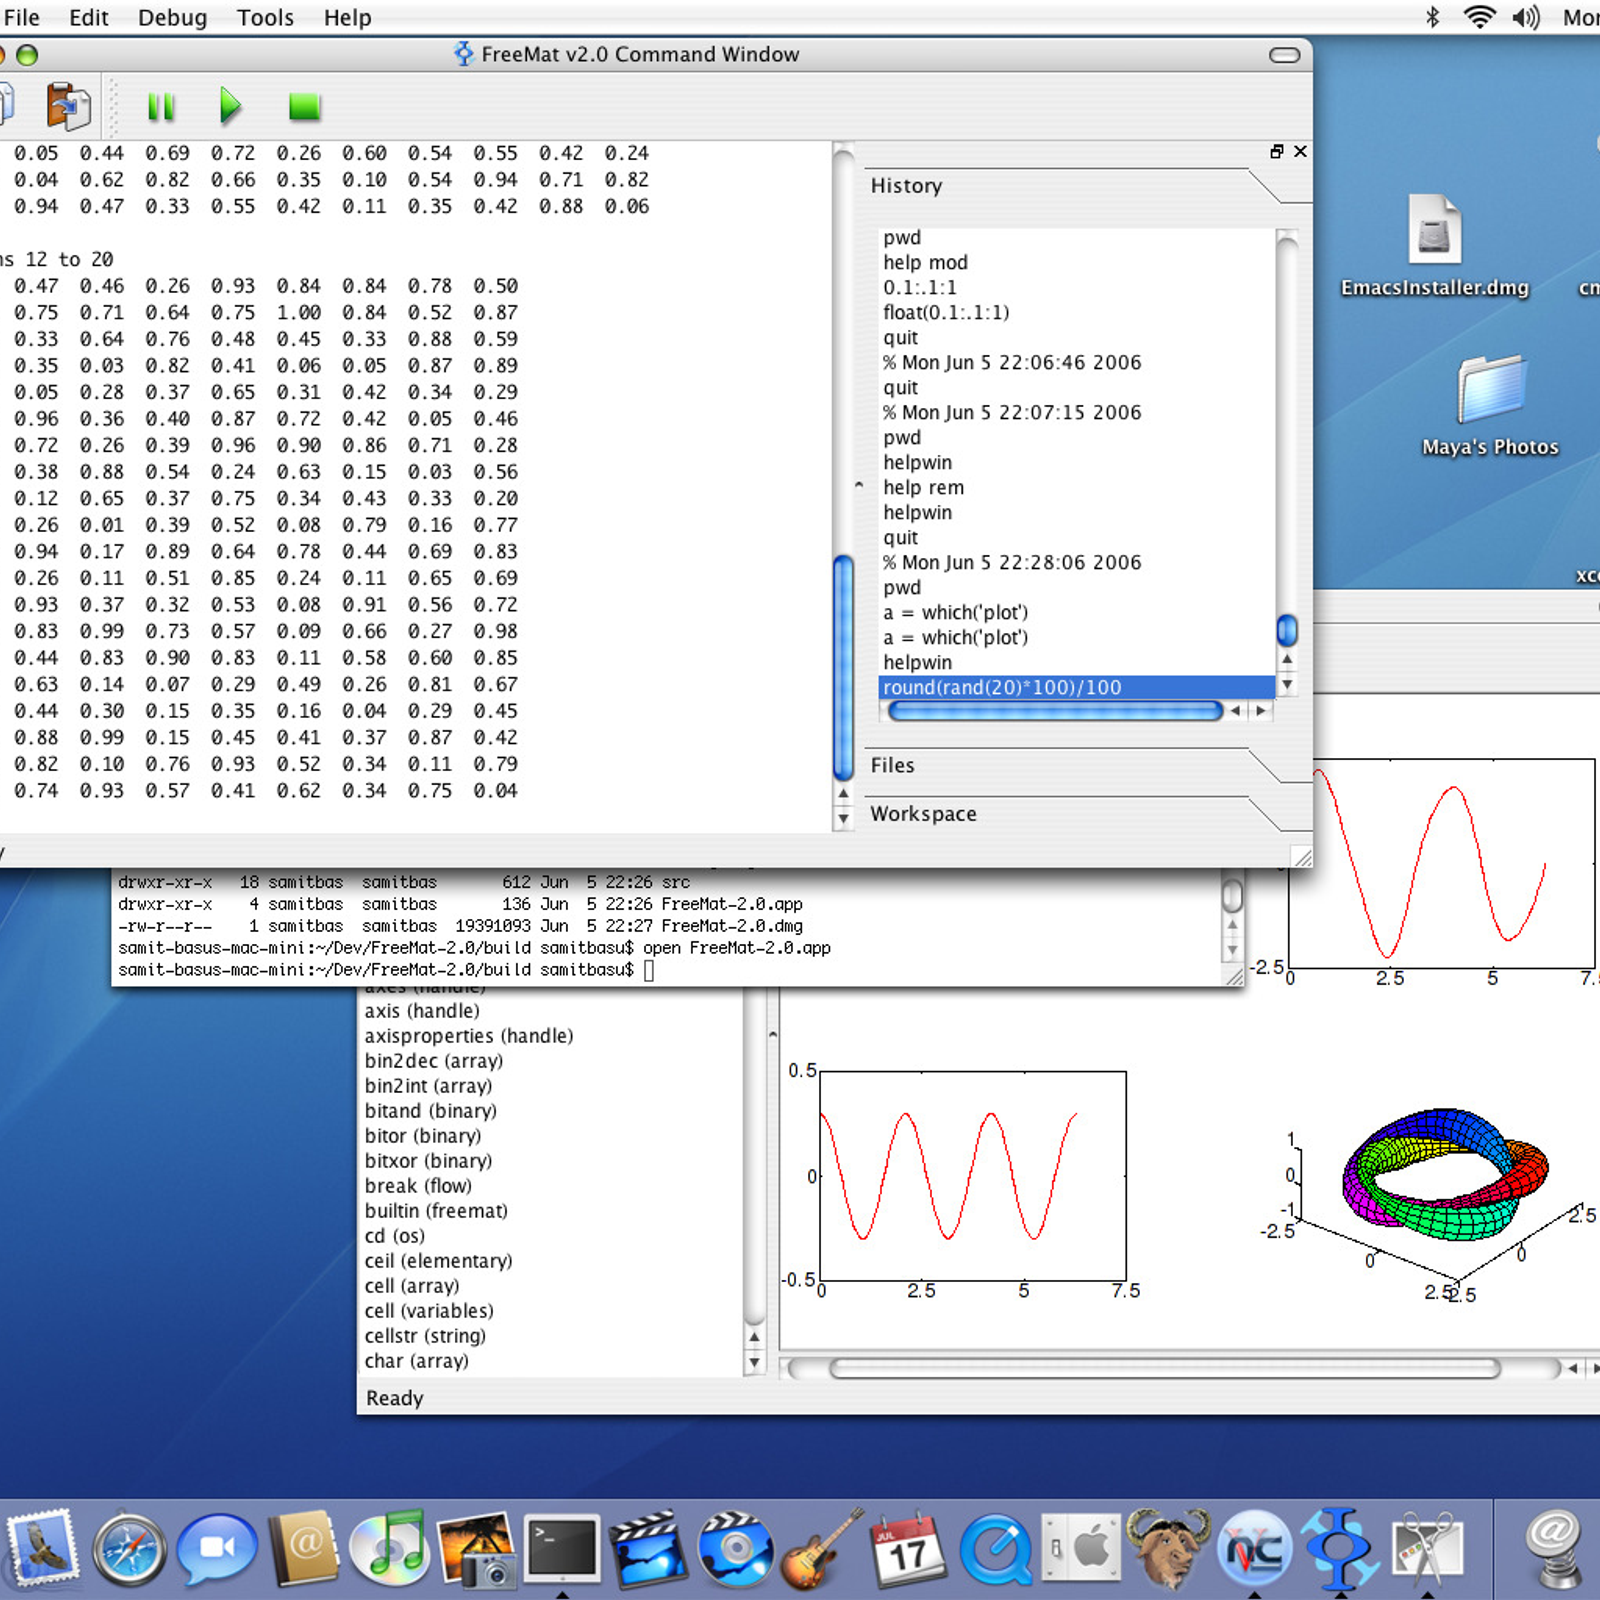Select 'ceil (elementary)' help topic
This screenshot has height=1600, width=1600.
click(438, 1261)
